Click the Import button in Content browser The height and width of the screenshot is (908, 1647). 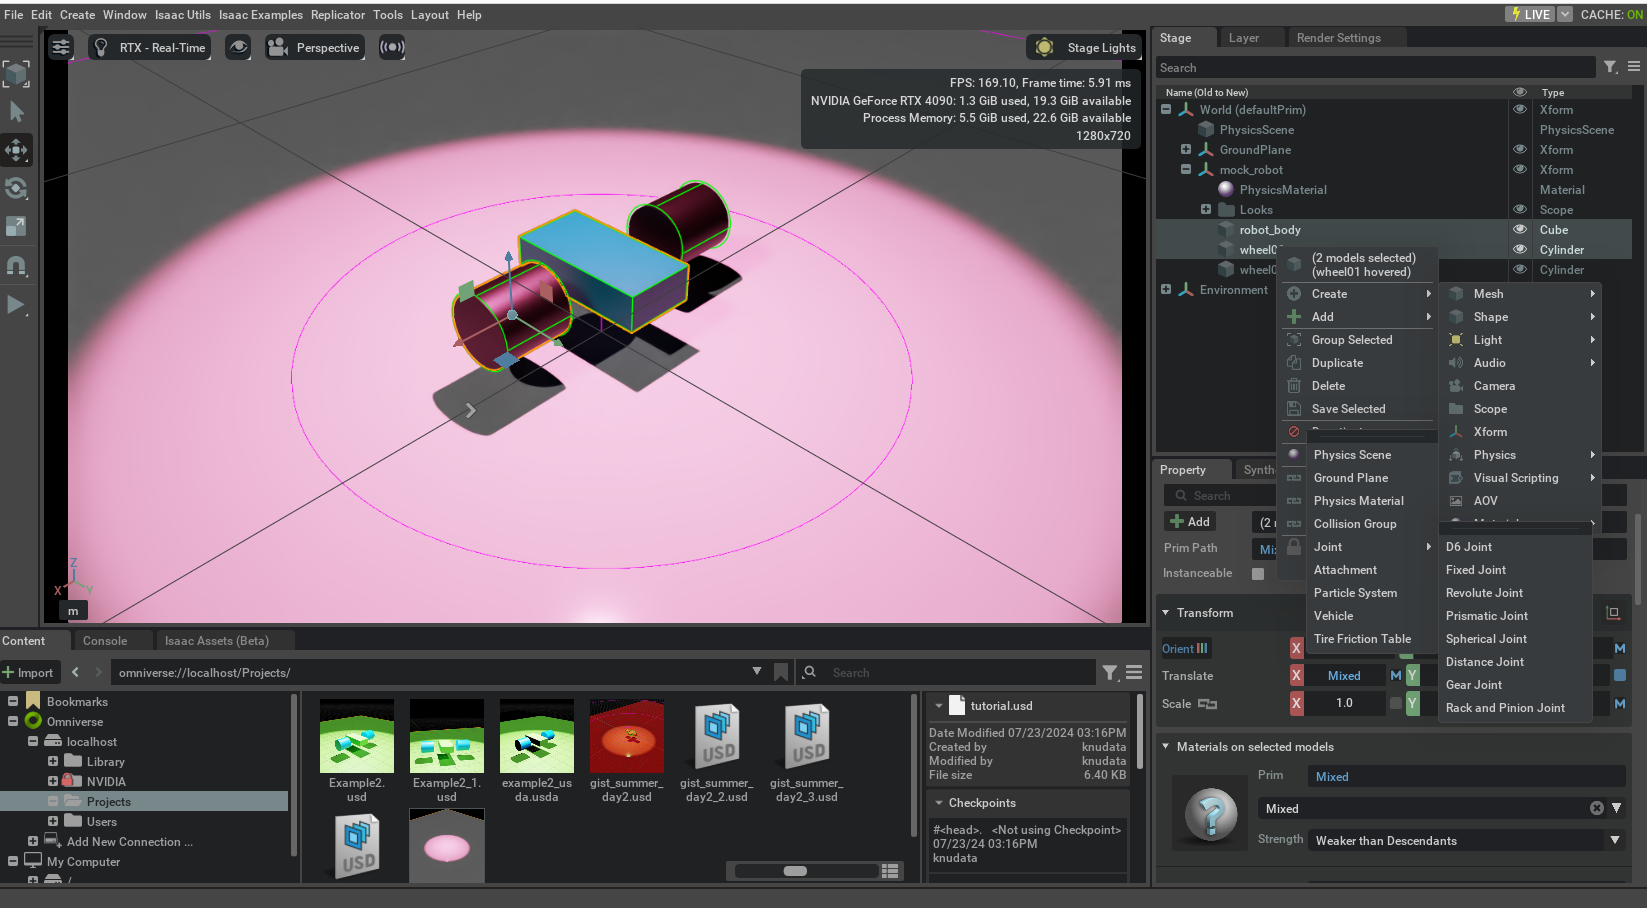[x=29, y=673]
